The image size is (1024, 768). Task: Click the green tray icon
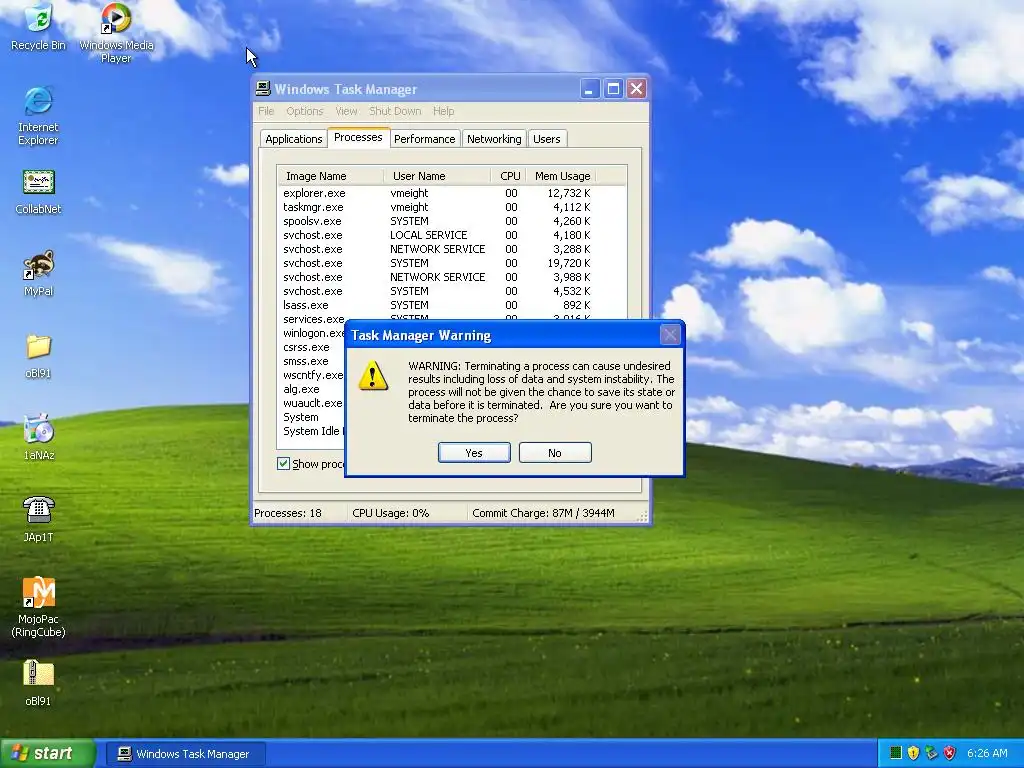click(896, 753)
